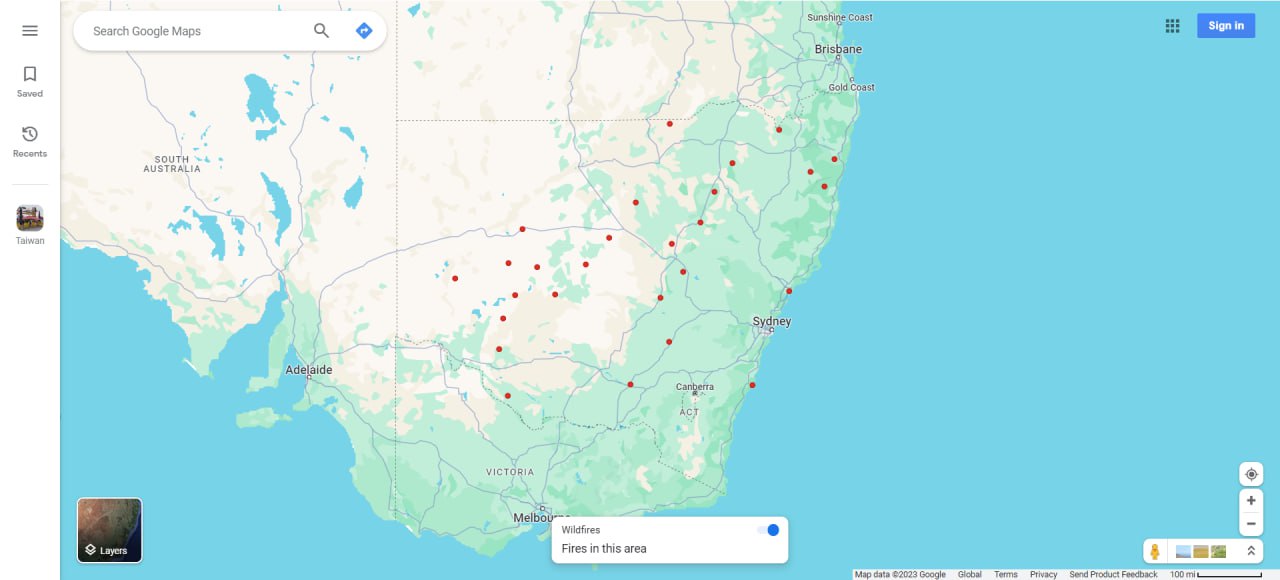Screen dimensions: 1280x580
Task: Zoom in with the plus button
Action: (1250, 500)
